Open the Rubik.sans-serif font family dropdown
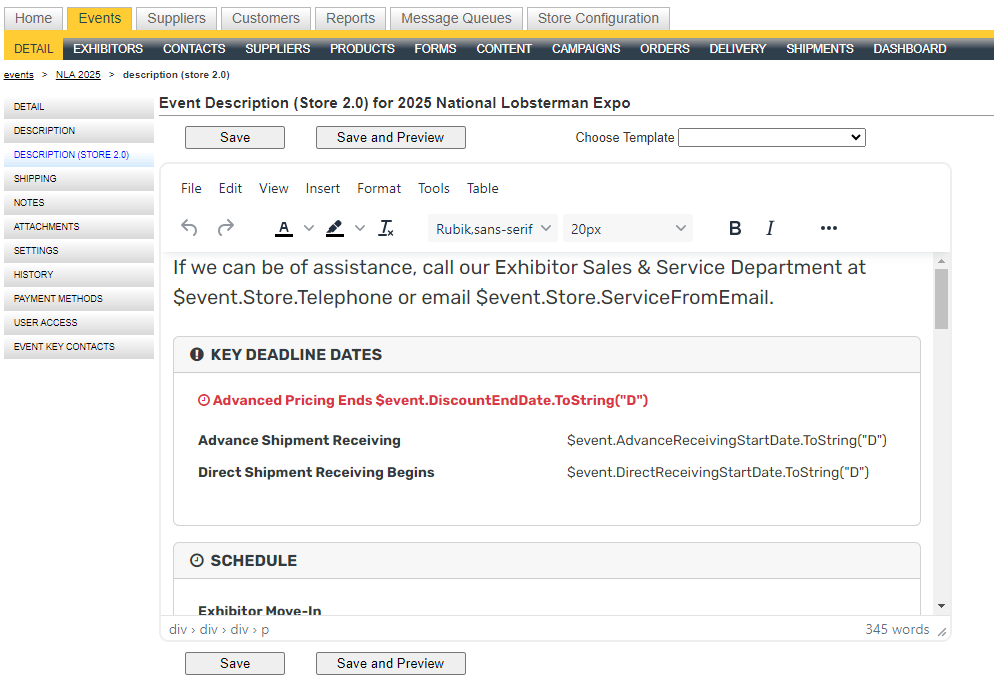Image resolution: width=1001 pixels, height=686 pixels. [x=492, y=228]
